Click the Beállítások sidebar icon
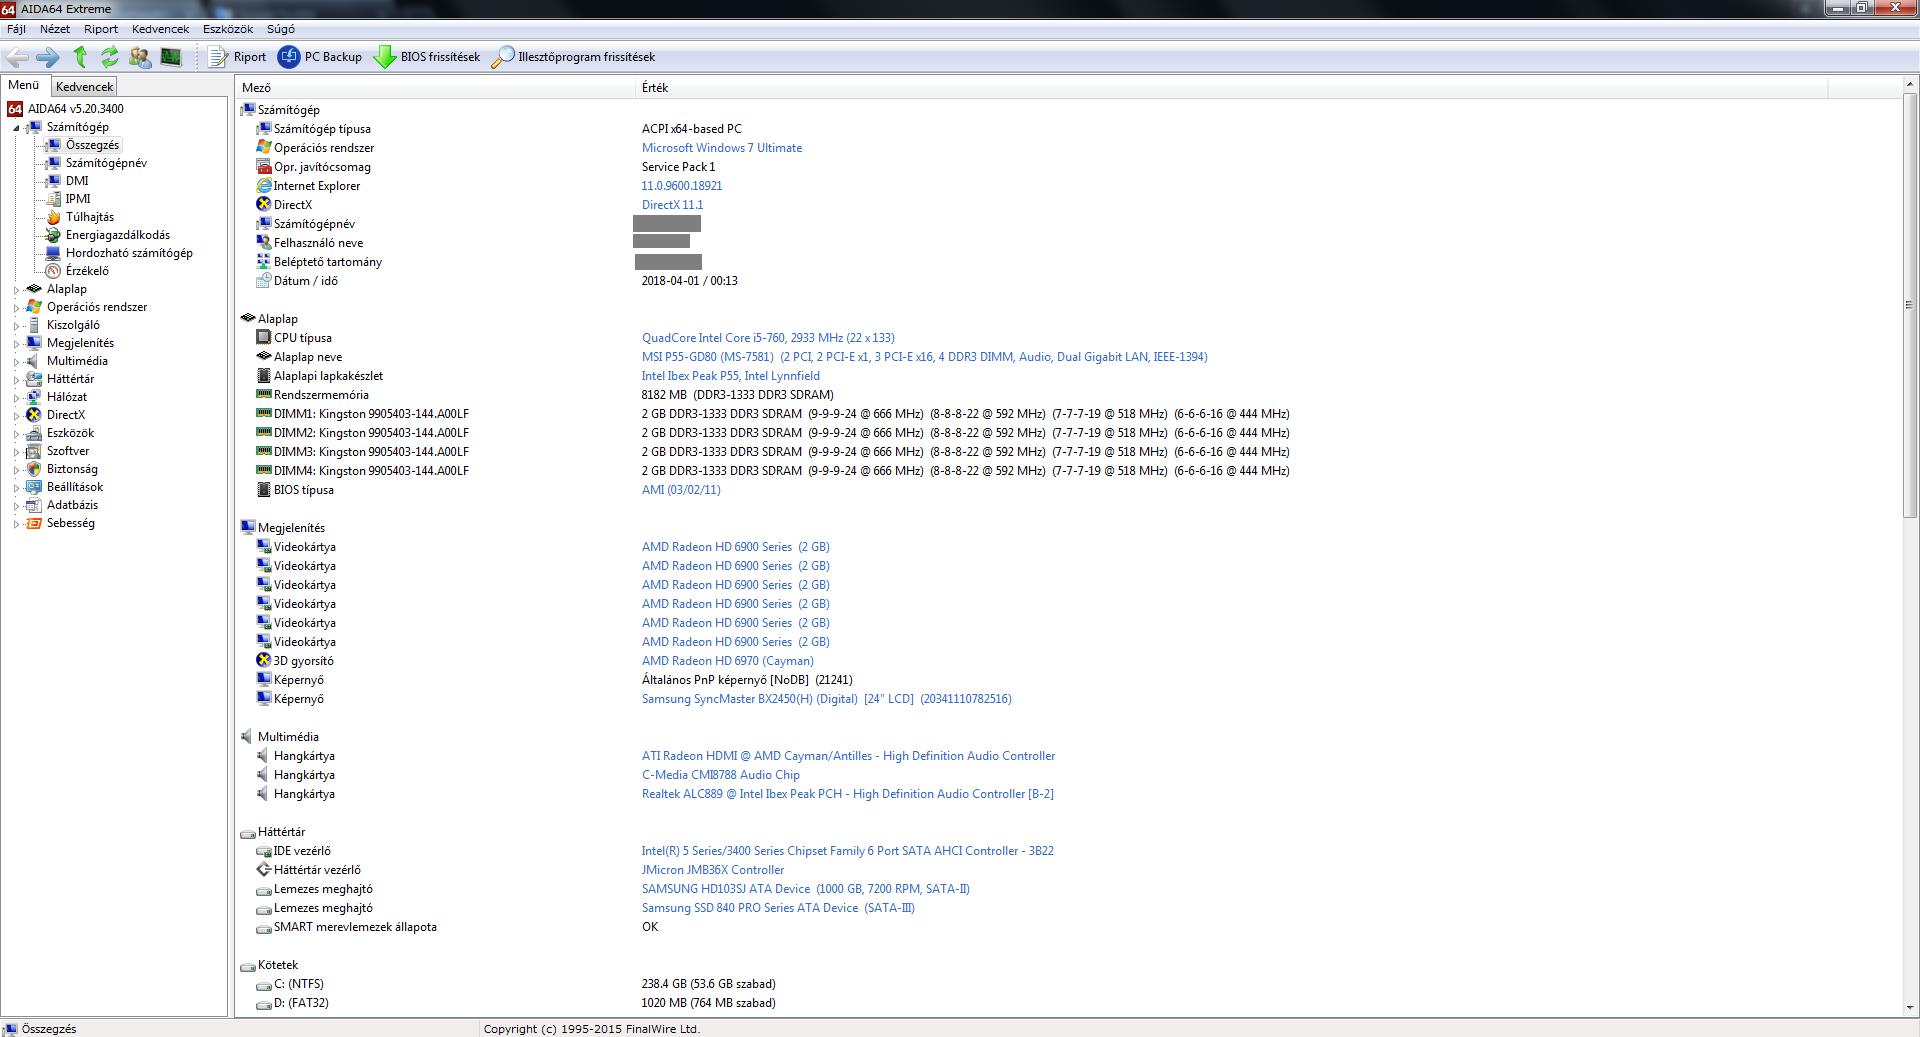 click(x=34, y=487)
